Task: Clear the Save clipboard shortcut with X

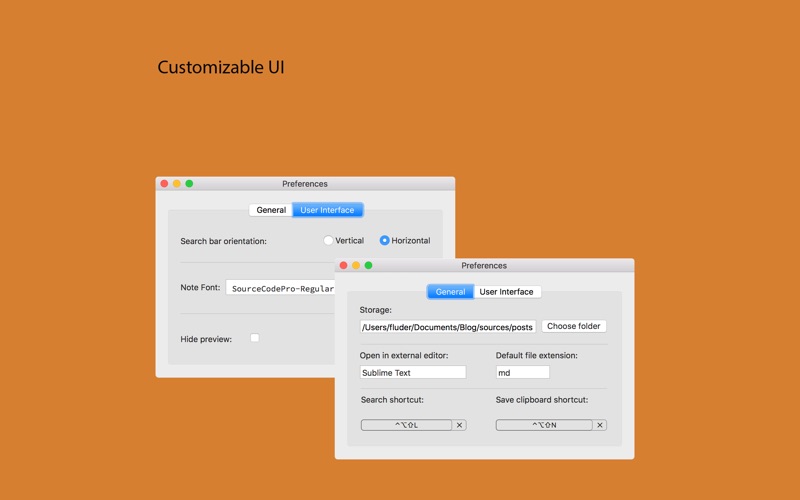Action: pos(600,425)
